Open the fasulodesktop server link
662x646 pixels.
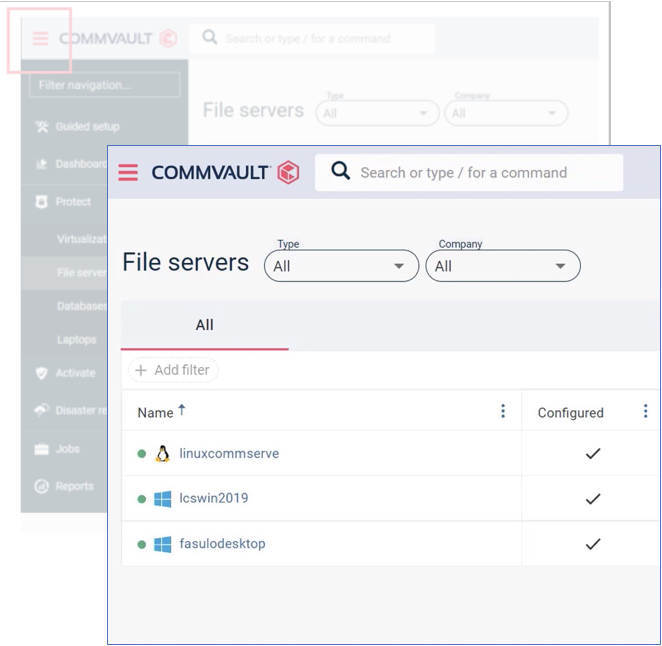tap(222, 543)
